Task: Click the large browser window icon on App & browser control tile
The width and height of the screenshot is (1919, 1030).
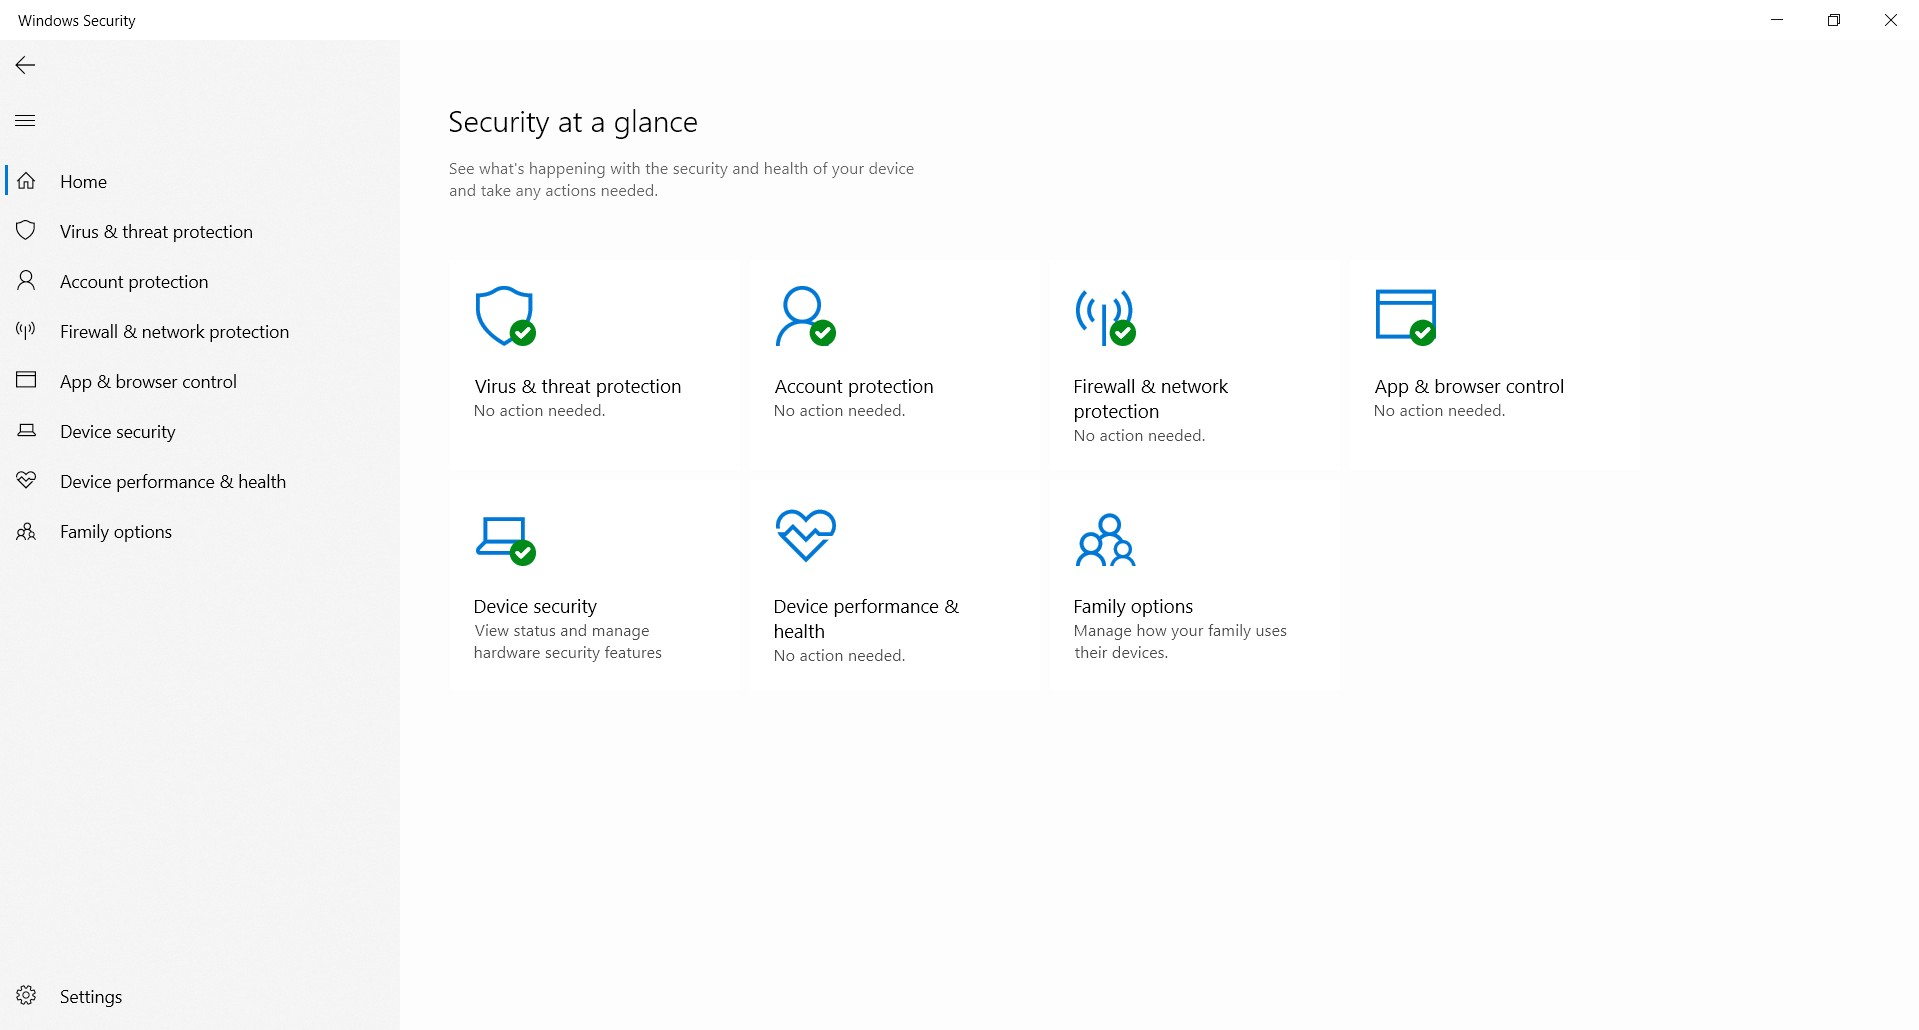Action: pos(1406,317)
